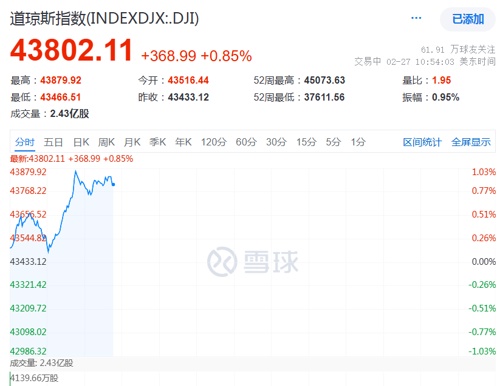Click the latest price dot on chart line
This screenshot has height=386, width=500.
click(114, 184)
